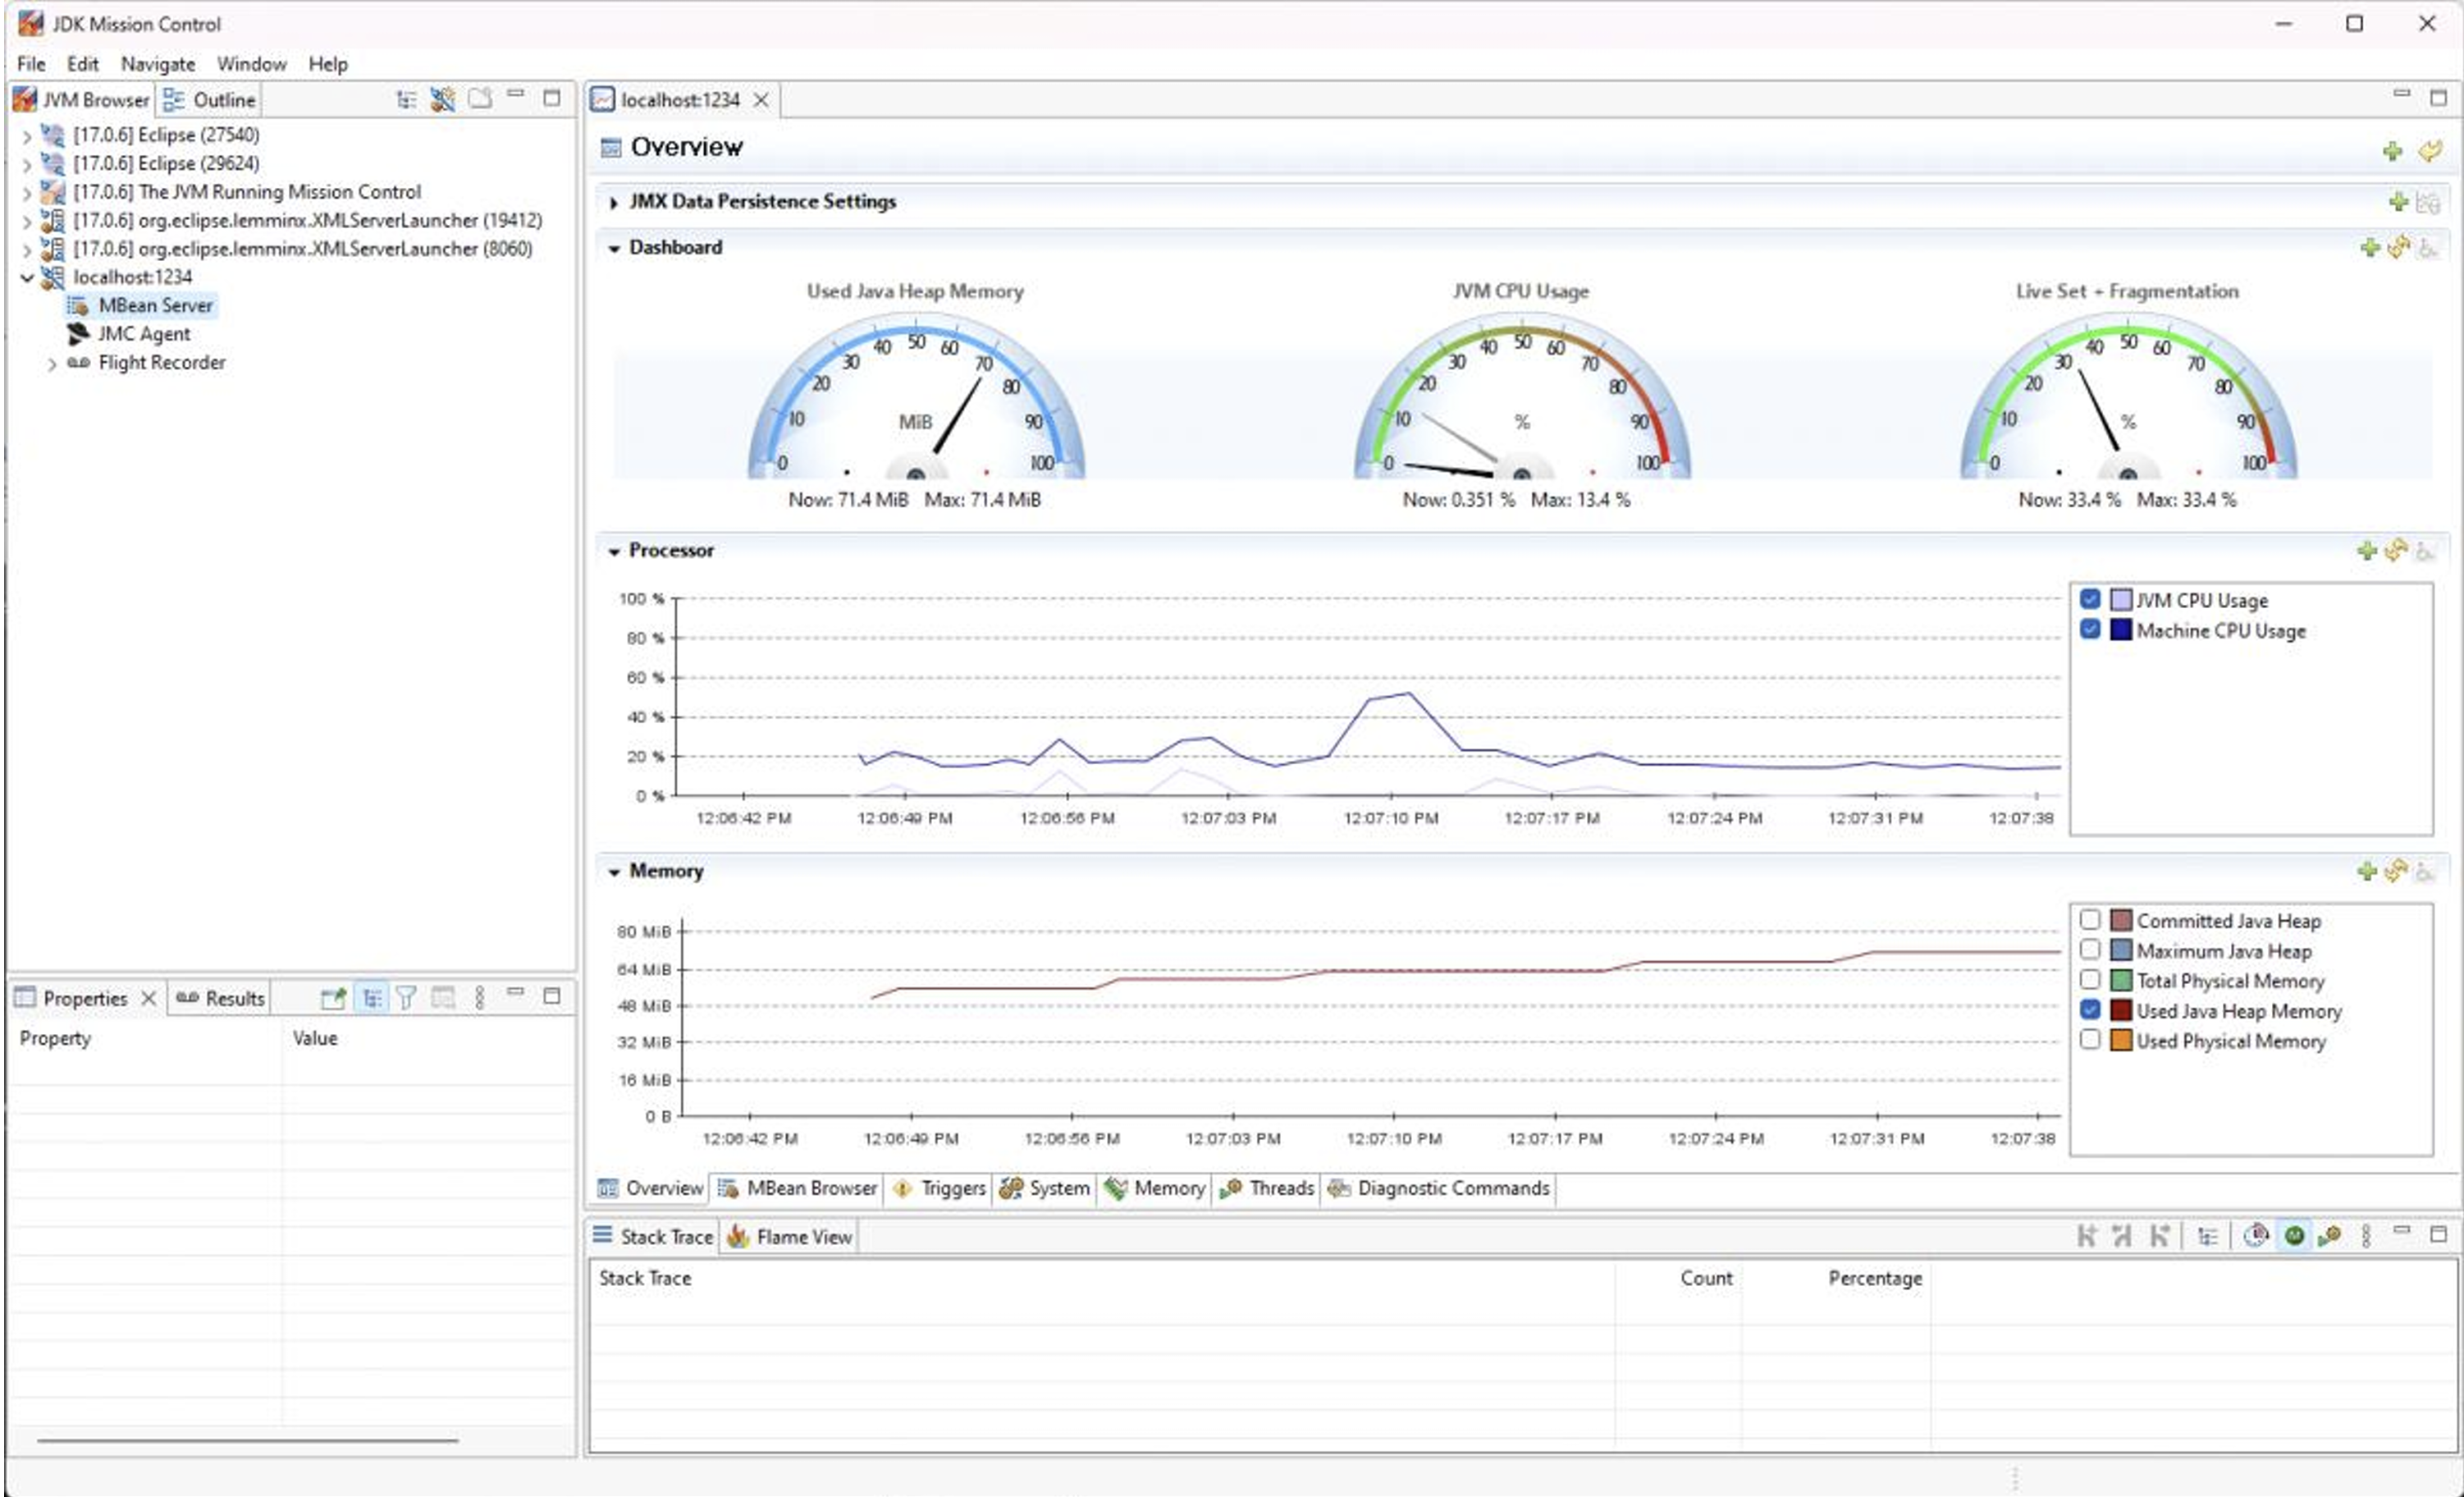The image size is (2464, 1497).
Task: Click plus icon in JMX Data Persistence Settings header
Action: click(2398, 202)
